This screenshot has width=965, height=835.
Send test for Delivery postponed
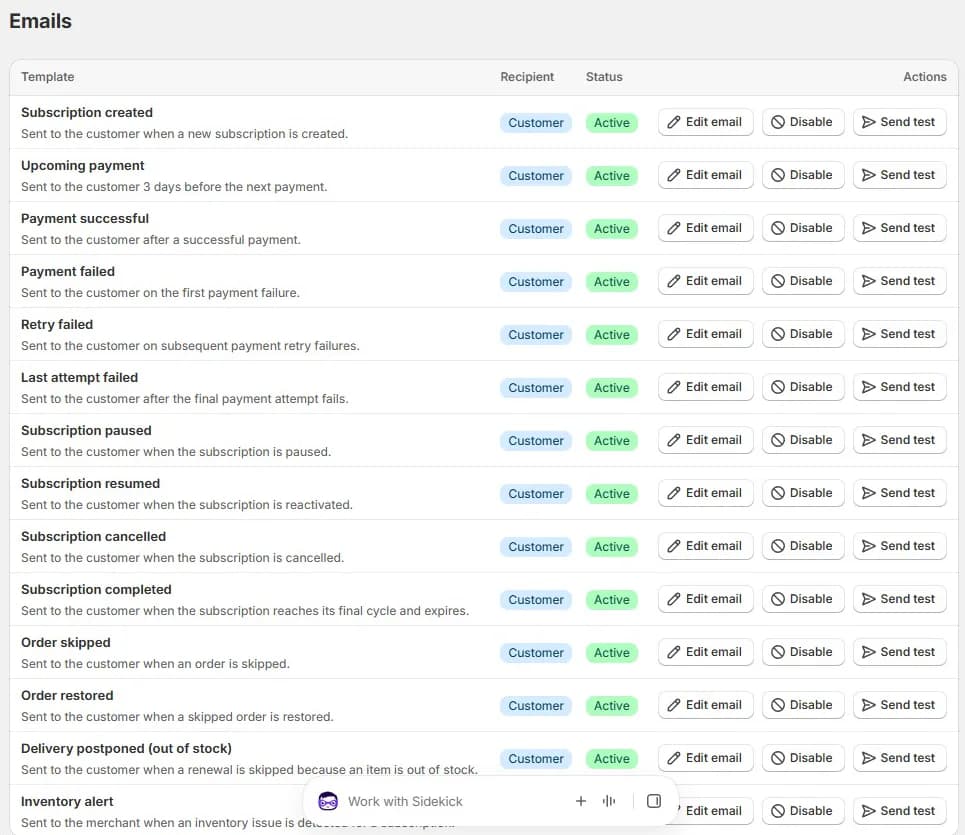pos(899,757)
